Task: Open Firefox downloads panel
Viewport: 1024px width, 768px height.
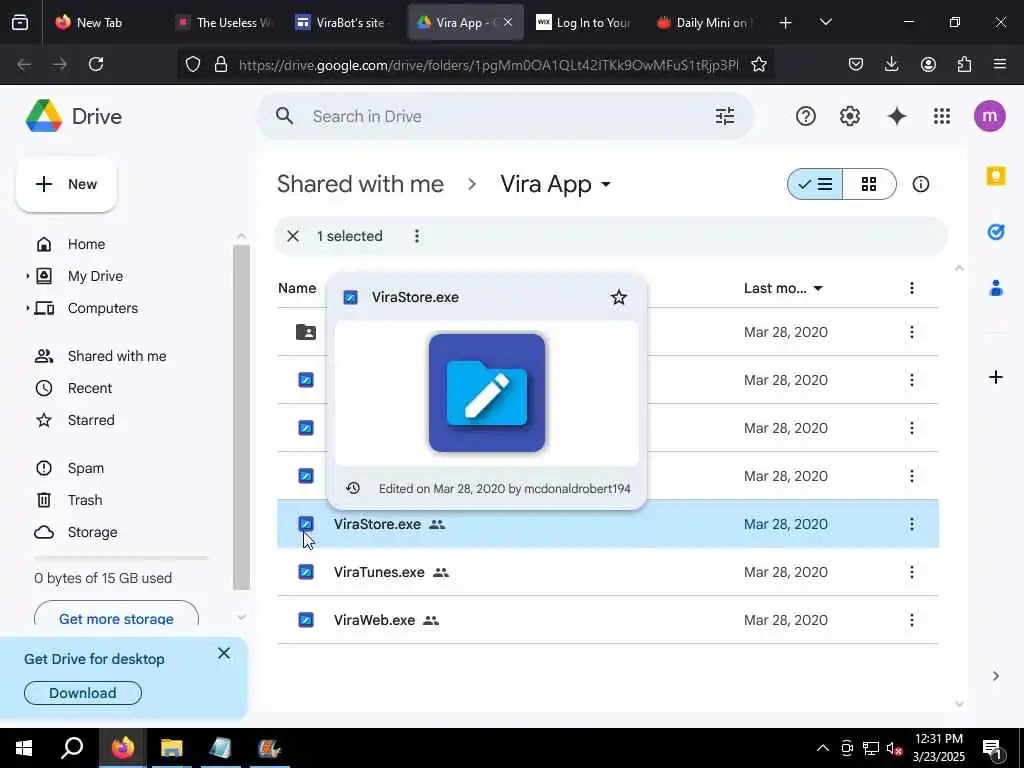Action: tap(891, 64)
